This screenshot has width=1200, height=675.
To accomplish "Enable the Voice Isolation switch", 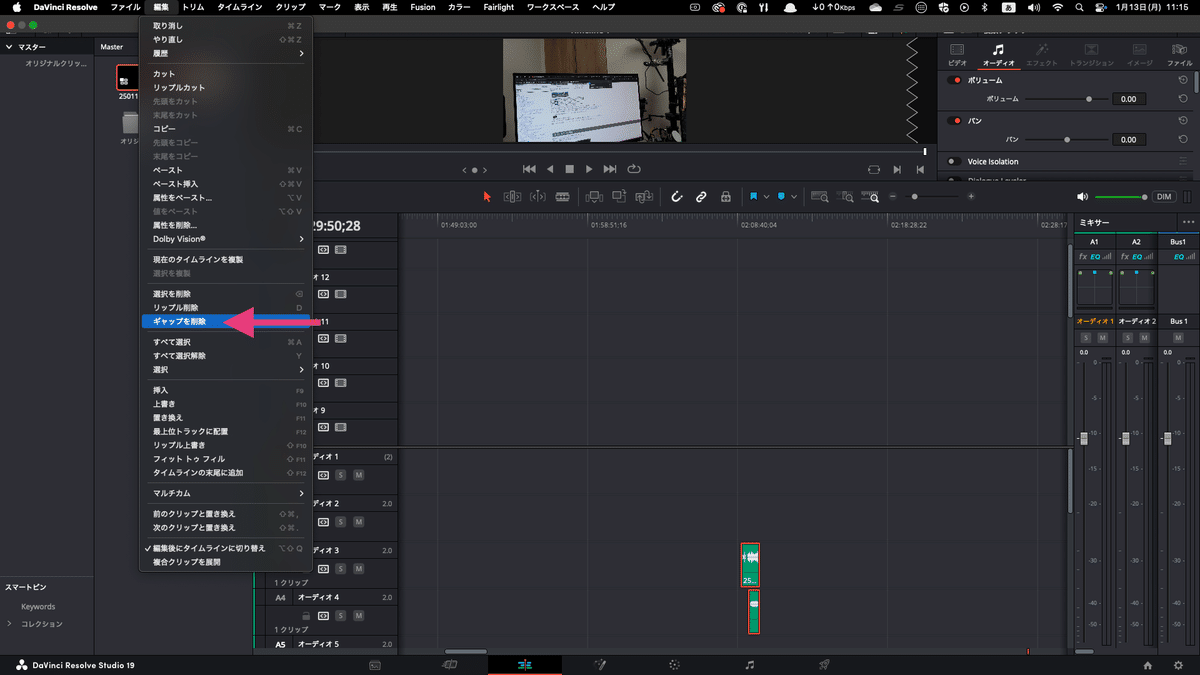I will click(955, 161).
